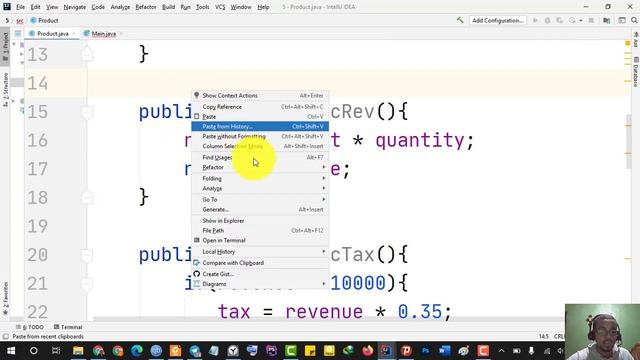Viewport: 640px width, 360px height.
Task: Select the Product.java editor tab
Action: click(x=52, y=34)
